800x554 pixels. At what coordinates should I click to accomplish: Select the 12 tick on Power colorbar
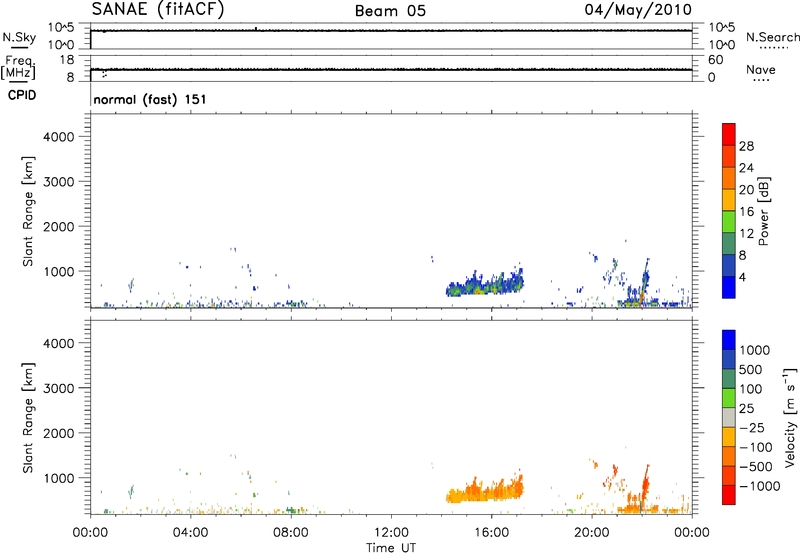(x=746, y=234)
